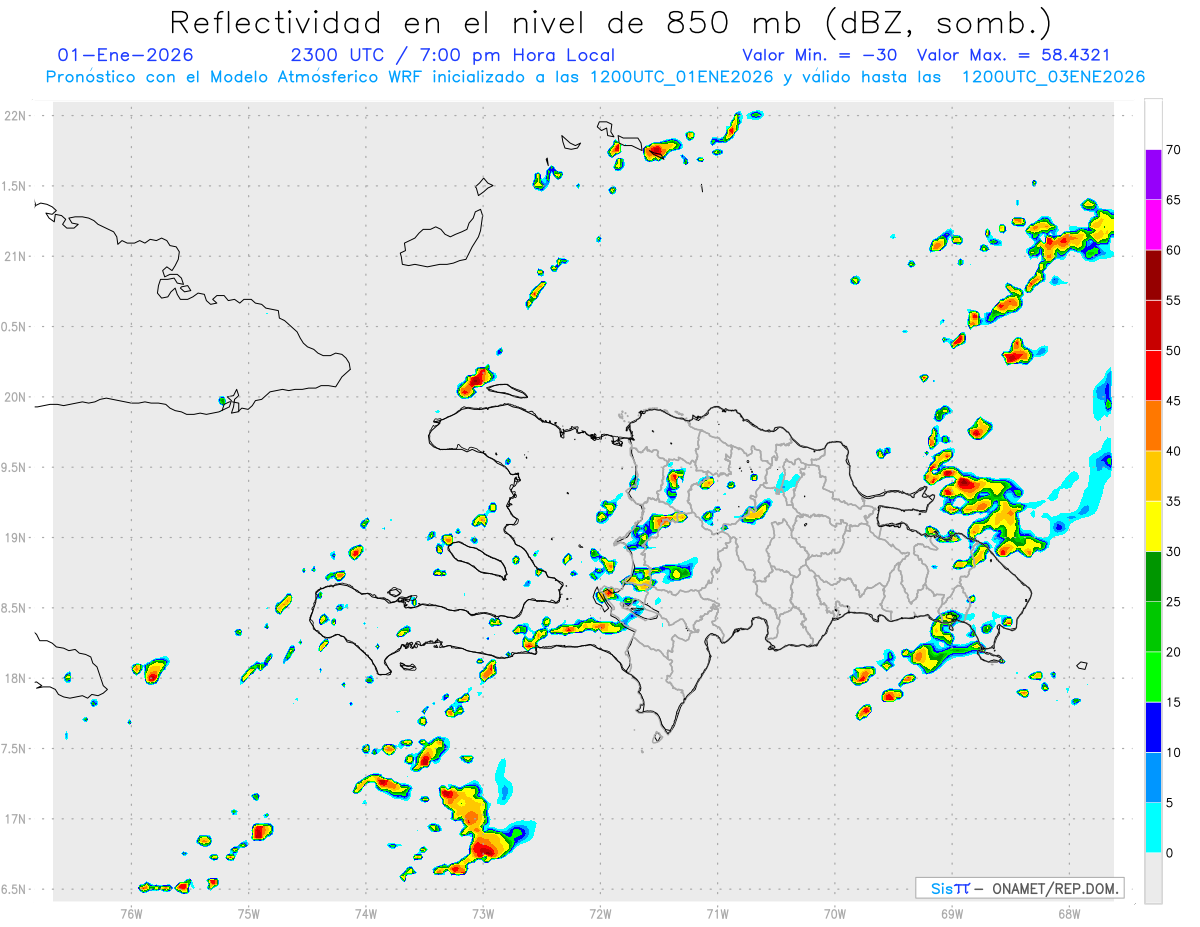Click the '70W' longitude label

(x=834, y=912)
